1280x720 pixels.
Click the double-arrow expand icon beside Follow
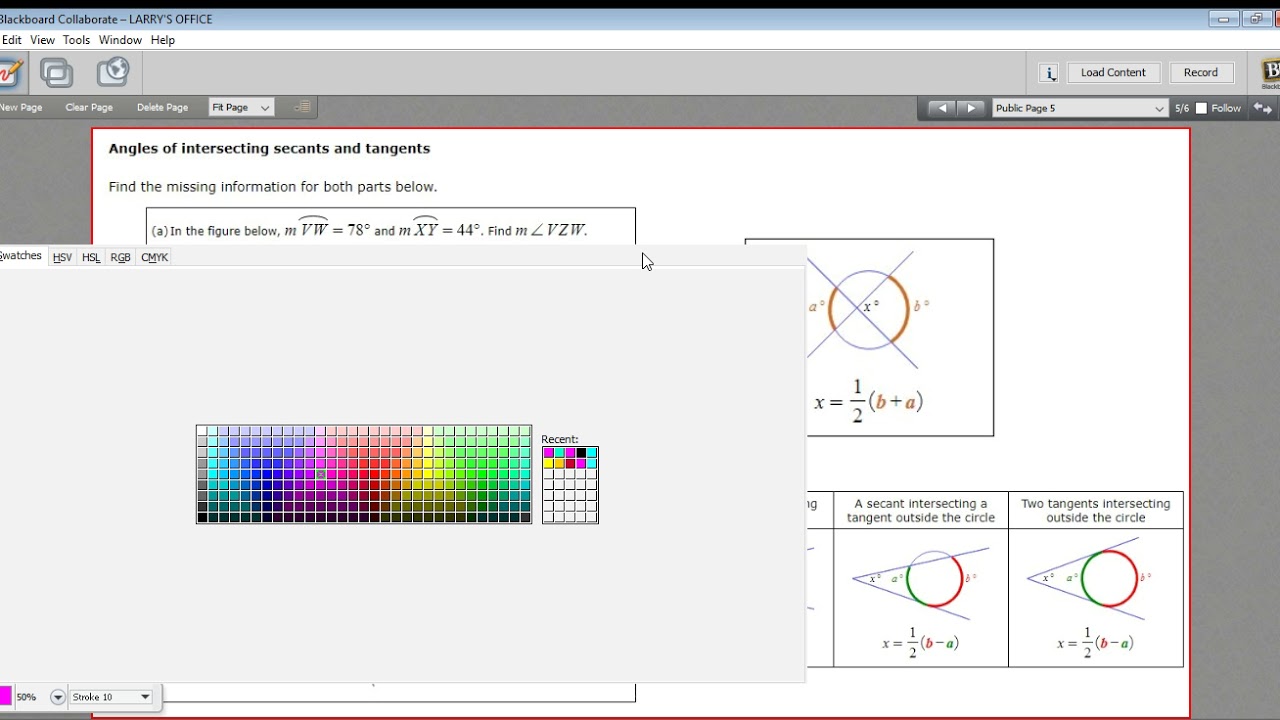click(1262, 108)
